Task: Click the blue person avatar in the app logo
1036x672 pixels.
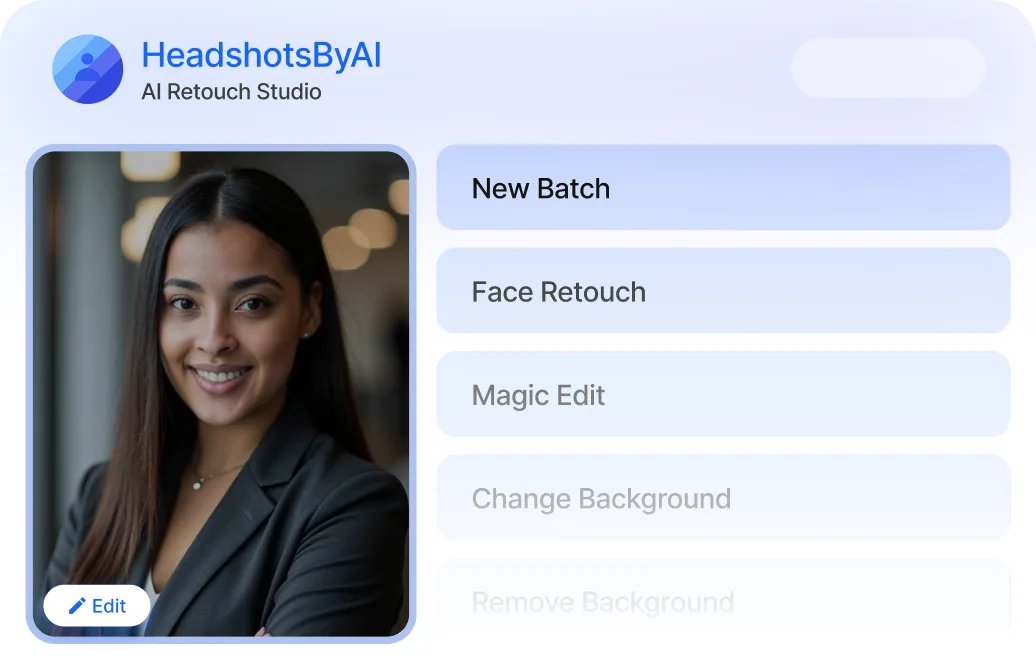Action: [88, 70]
